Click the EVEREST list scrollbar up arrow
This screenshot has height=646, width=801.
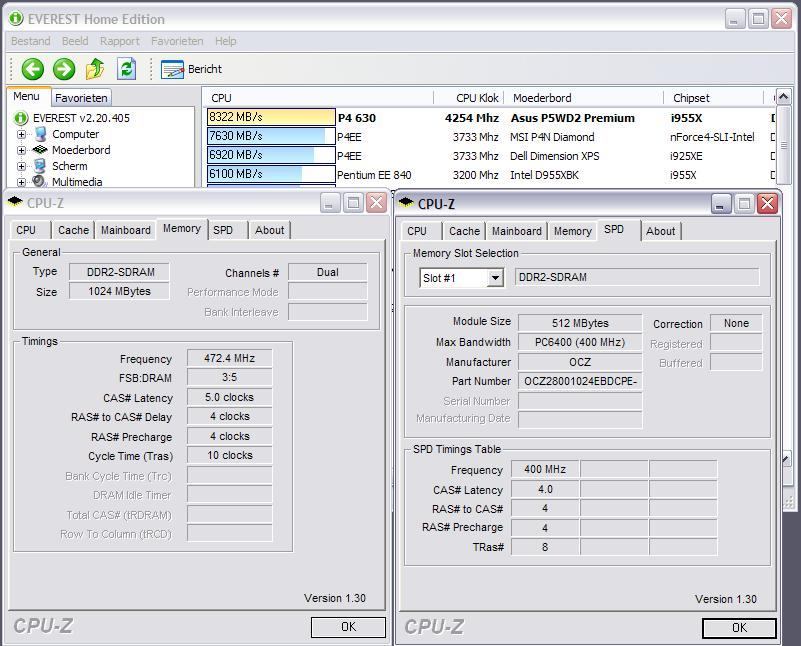[x=784, y=97]
